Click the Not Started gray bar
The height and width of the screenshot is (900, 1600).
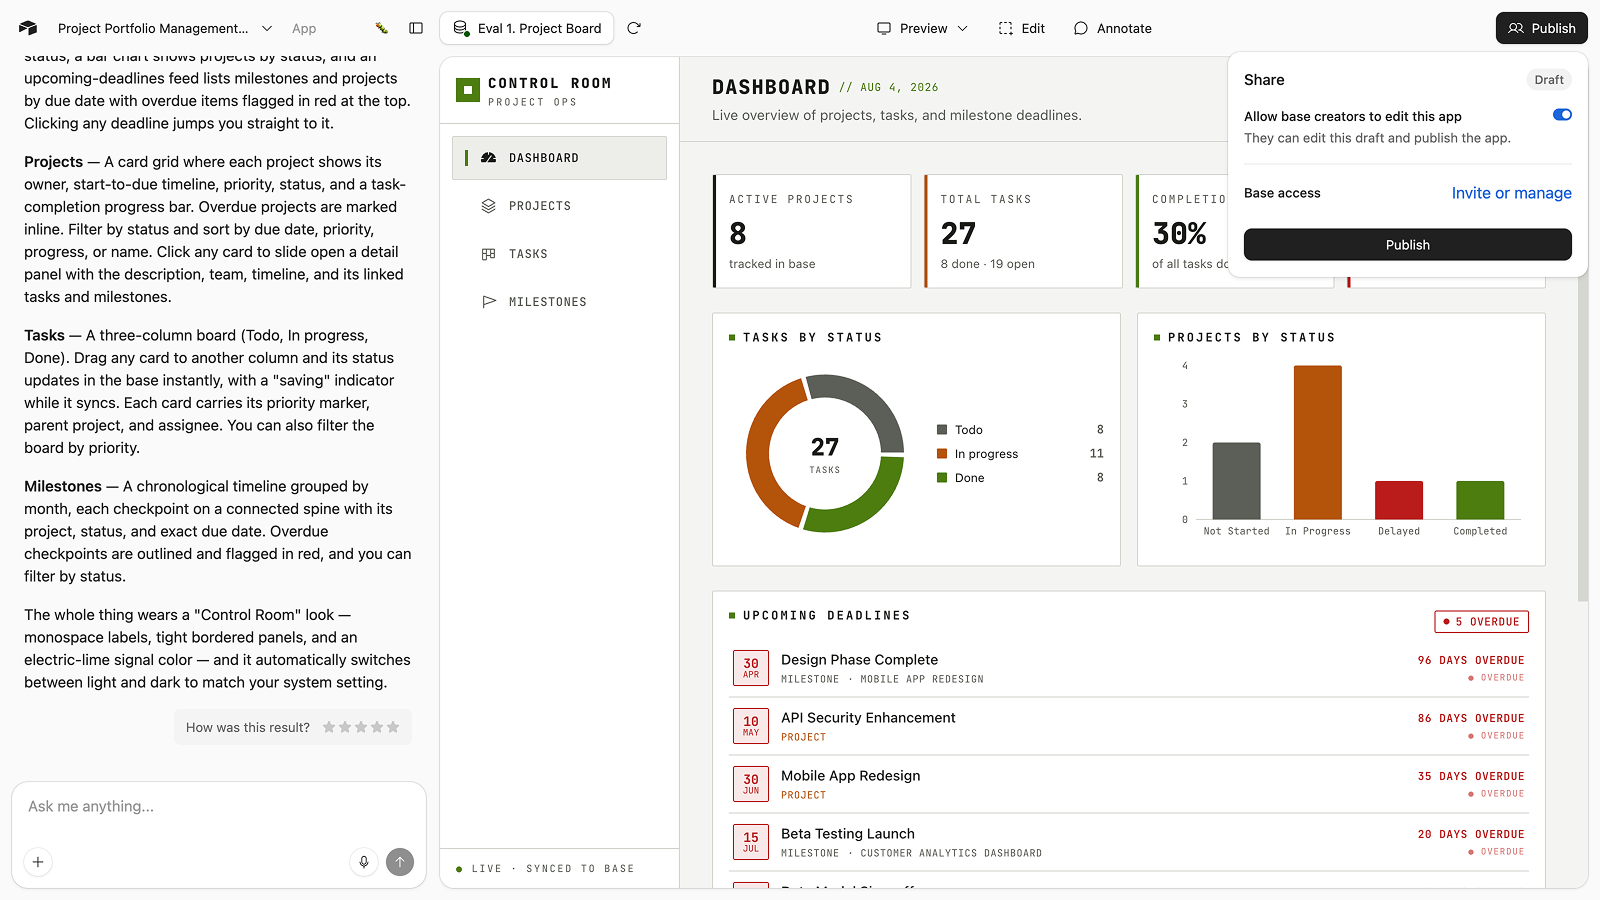(x=1236, y=481)
